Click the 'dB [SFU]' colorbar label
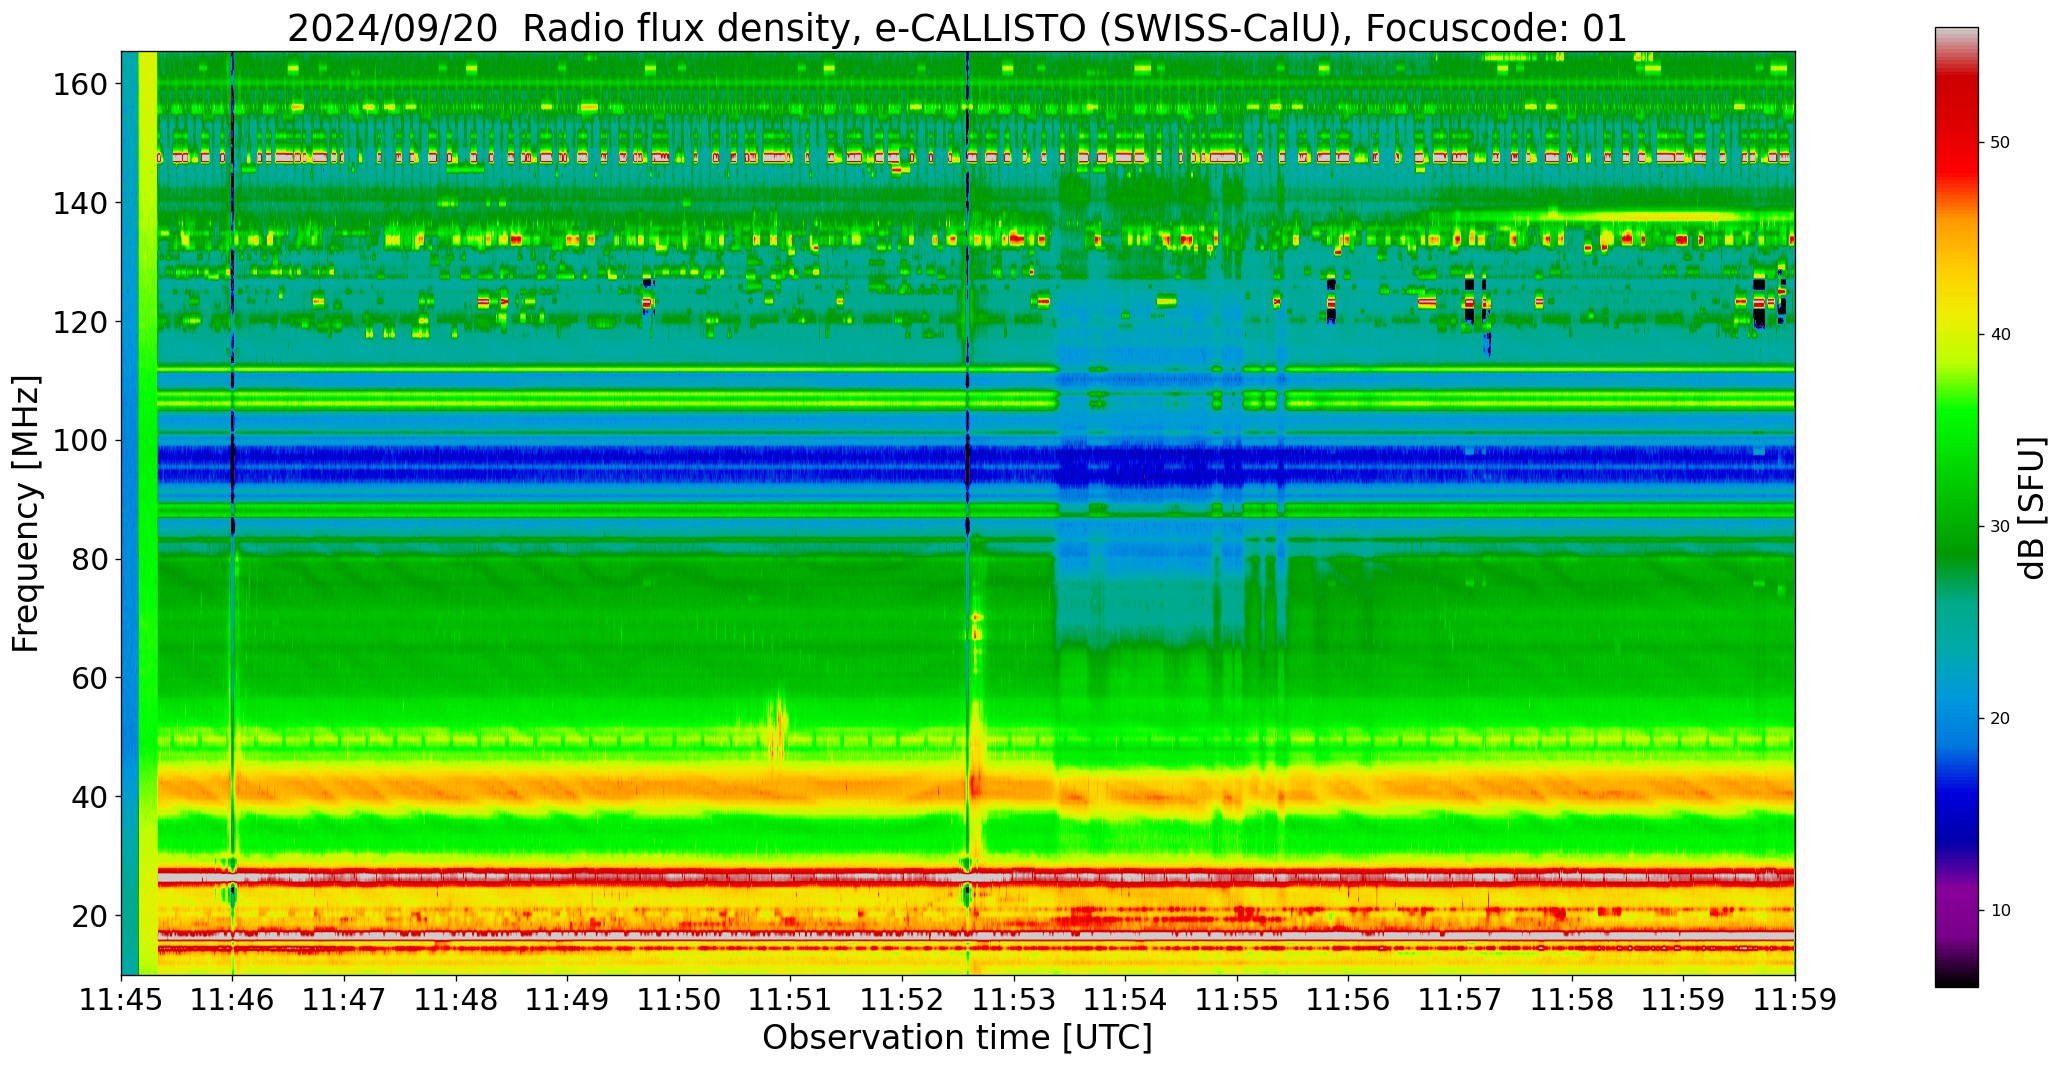Viewport: 2062px width, 1067px height. 2031,508
